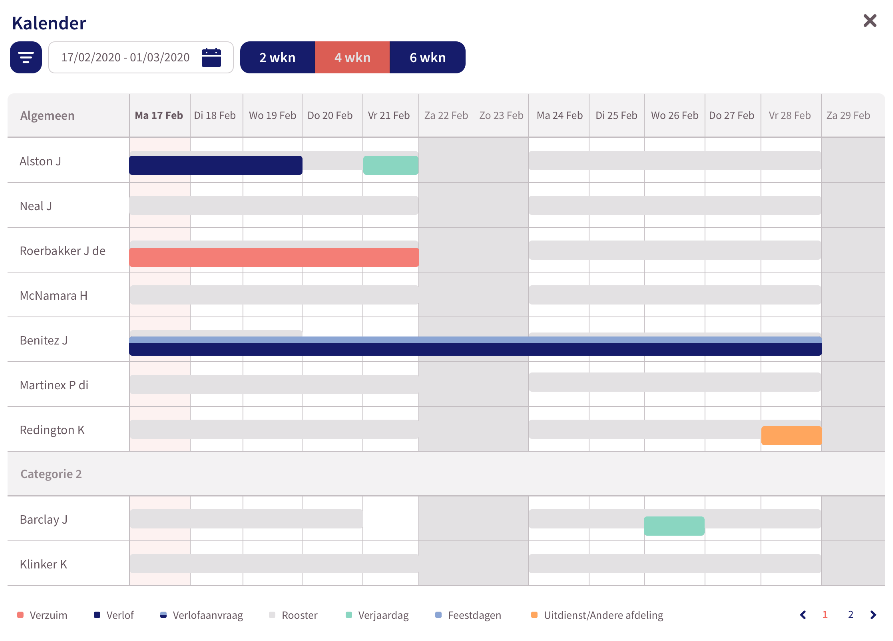
Task: Open Benitez J's long leave bar
Action: point(476,346)
